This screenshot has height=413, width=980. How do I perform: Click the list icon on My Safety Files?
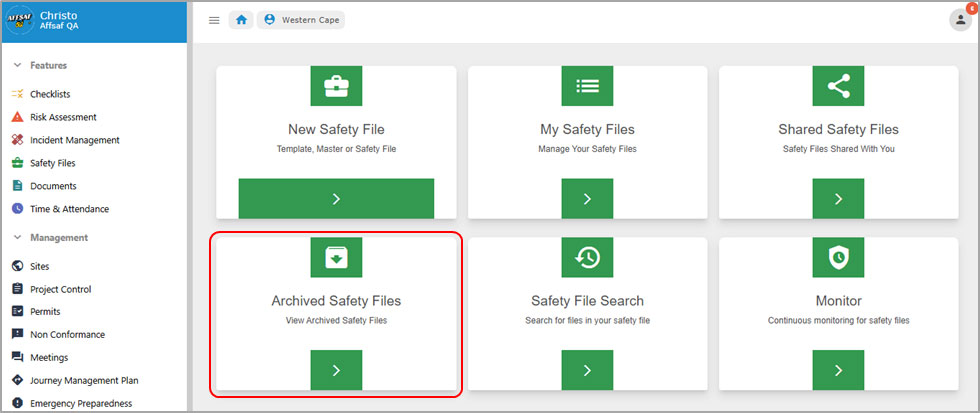[588, 86]
